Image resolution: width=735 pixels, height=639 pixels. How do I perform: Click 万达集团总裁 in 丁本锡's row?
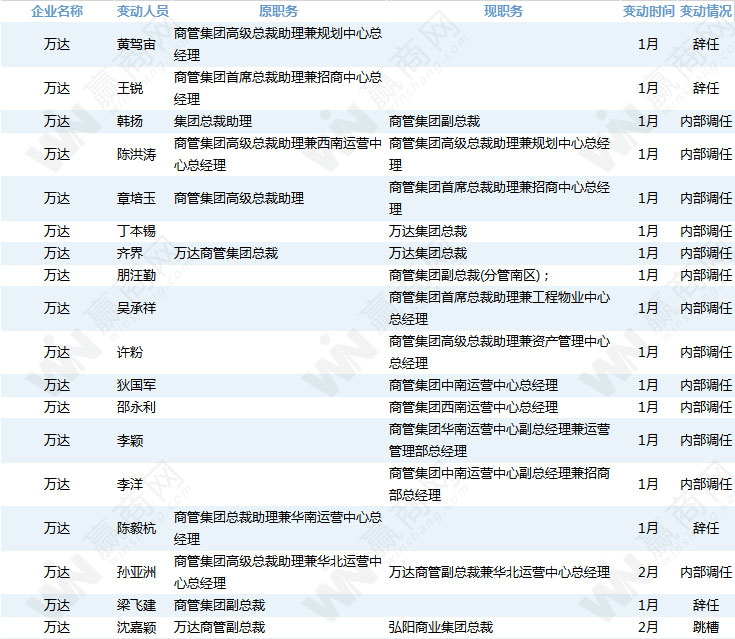pyautogui.click(x=428, y=231)
